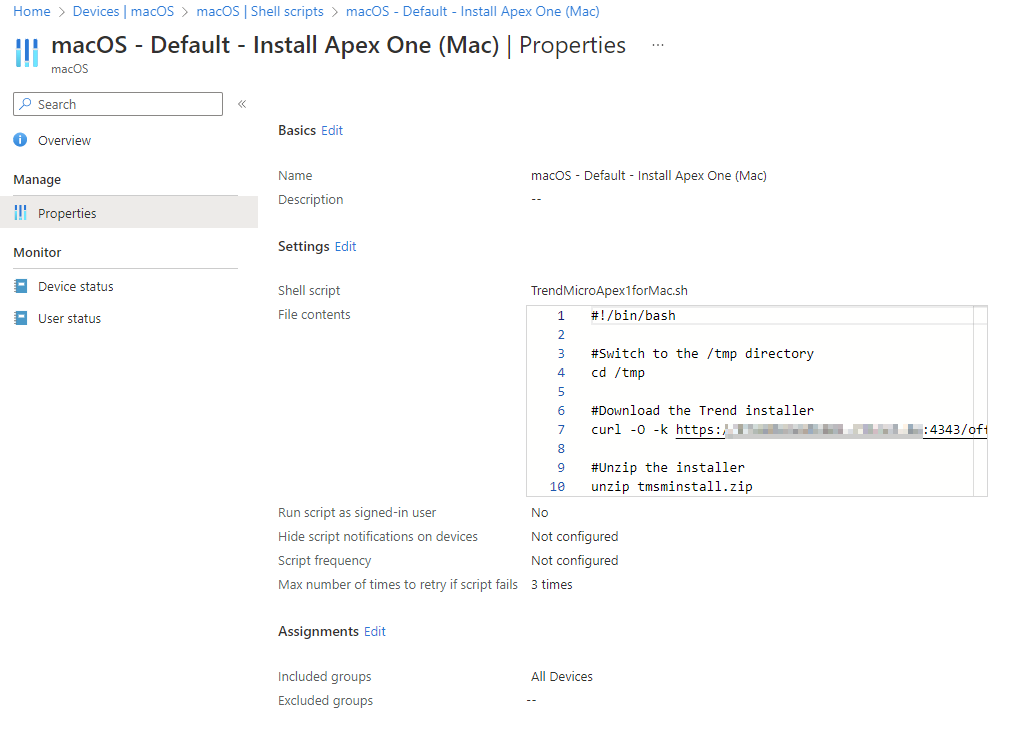Click the '#Switch to the /tmp directory' comment
This screenshot has width=1024, height=739.
click(702, 354)
